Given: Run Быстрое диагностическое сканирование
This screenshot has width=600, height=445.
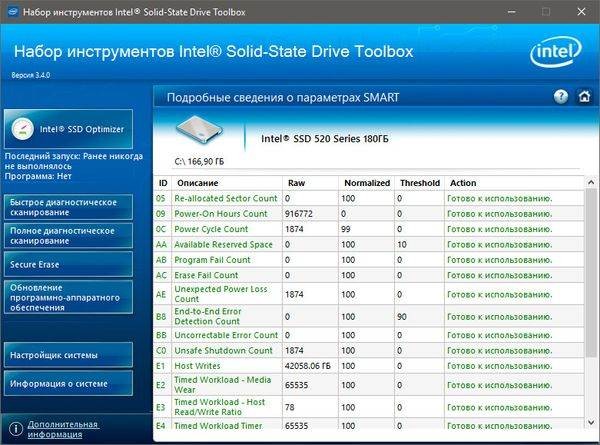Looking at the screenshot, I should point(66,207).
